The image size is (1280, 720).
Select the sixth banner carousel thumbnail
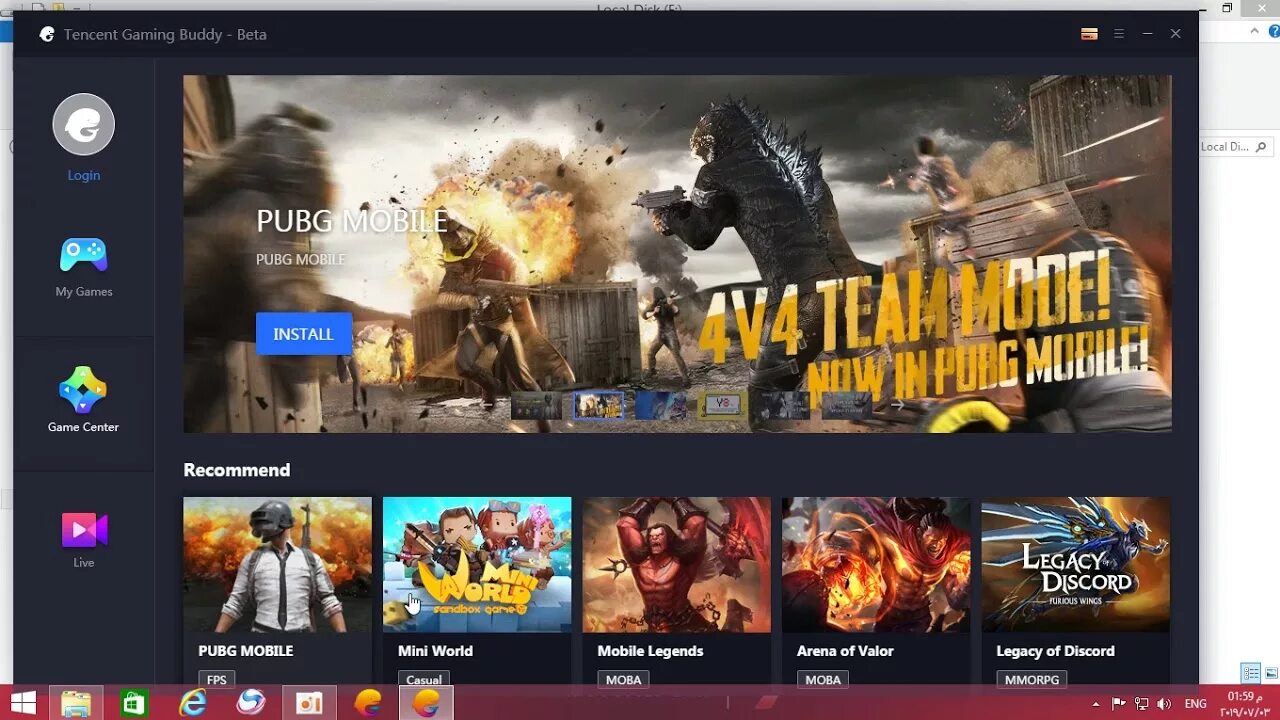tap(846, 405)
